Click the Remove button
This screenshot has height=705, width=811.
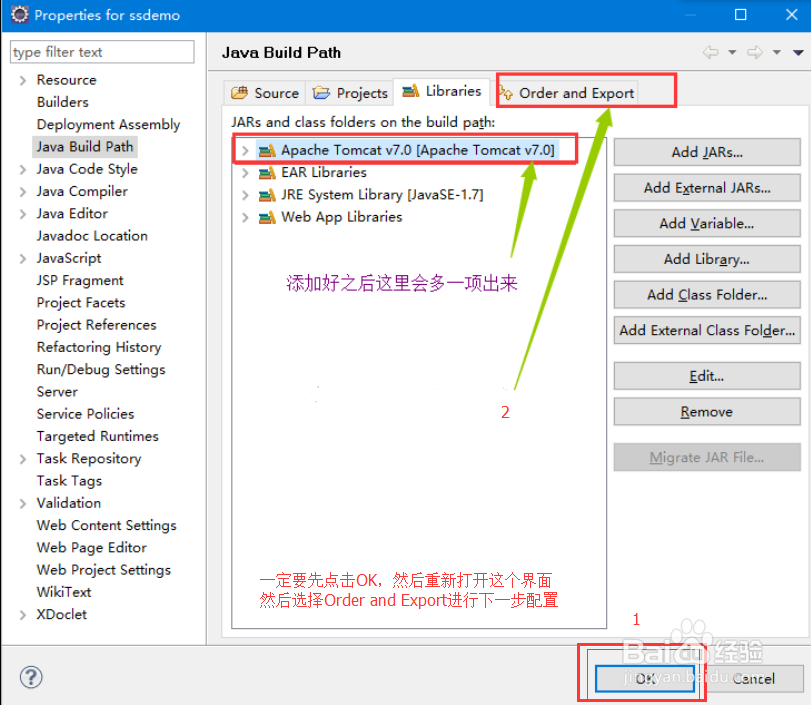tap(706, 411)
